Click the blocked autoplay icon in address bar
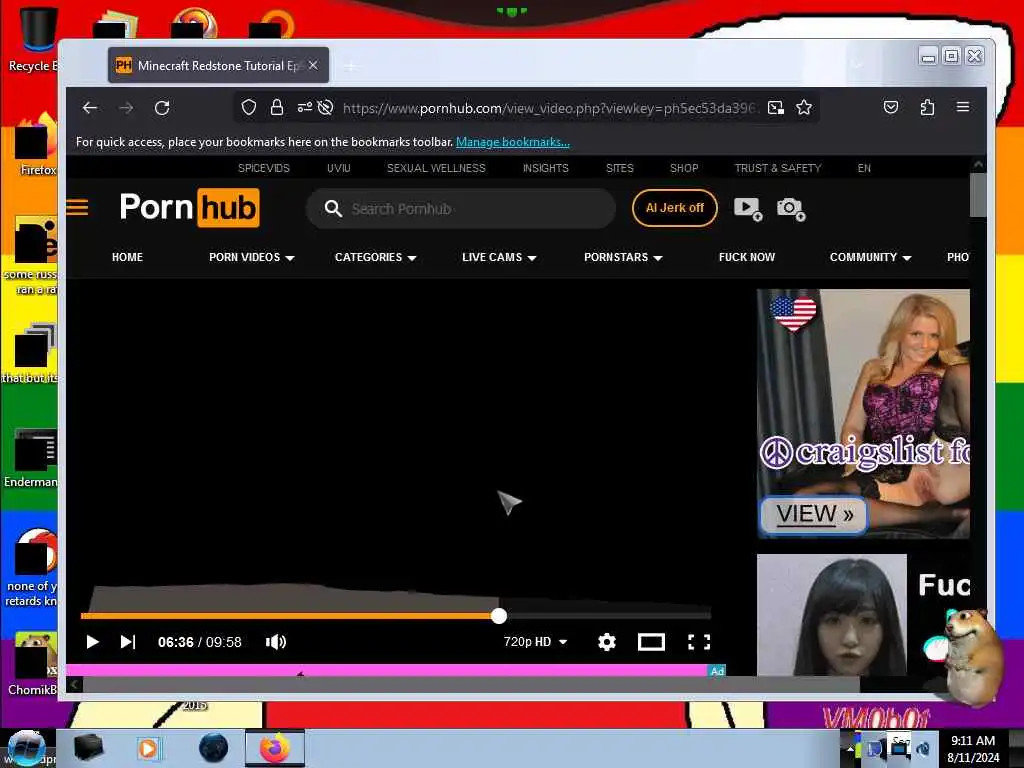Screen dimensions: 1024x768 tap(325, 108)
